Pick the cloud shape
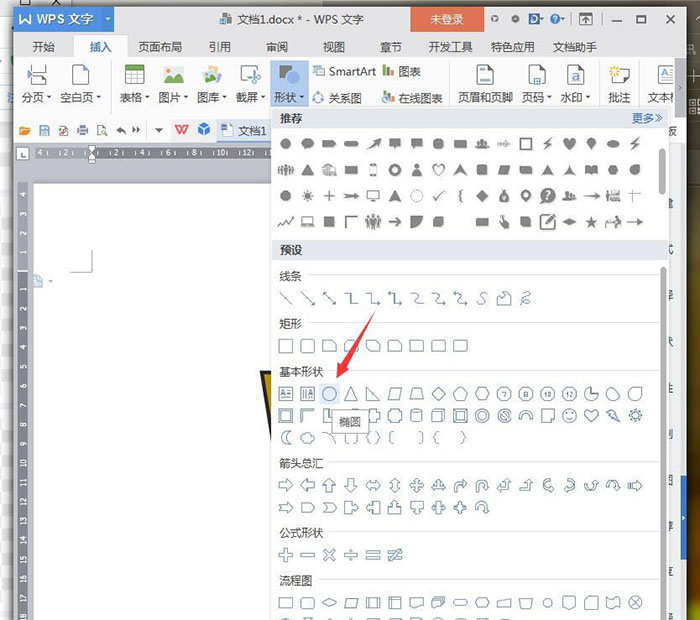 (x=307, y=438)
